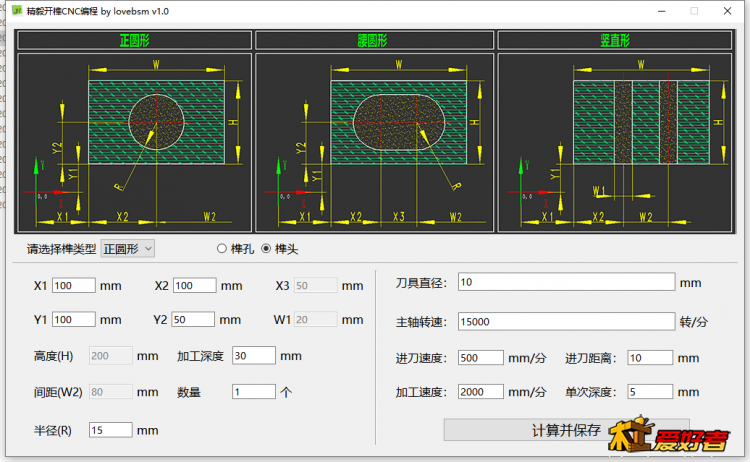Click the 请选择榫类型 label
This screenshot has height=462, width=750.
tap(61, 249)
